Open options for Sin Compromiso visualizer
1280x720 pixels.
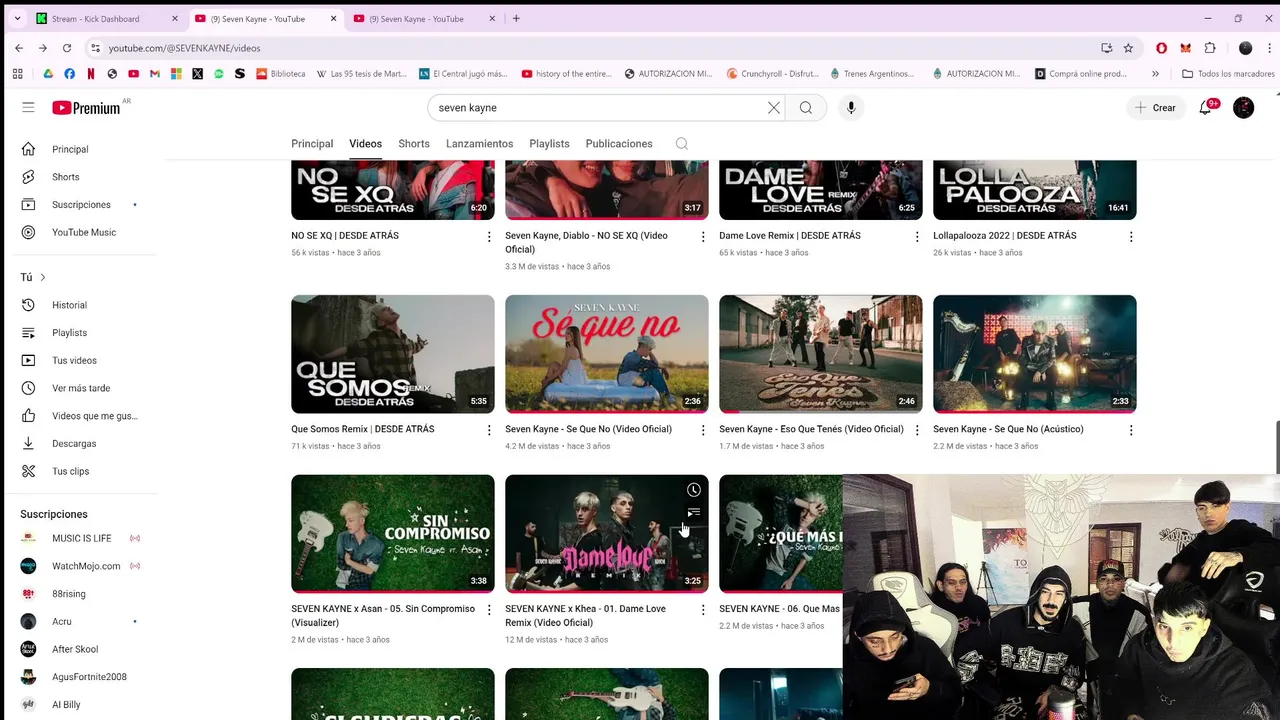point(489,610)
